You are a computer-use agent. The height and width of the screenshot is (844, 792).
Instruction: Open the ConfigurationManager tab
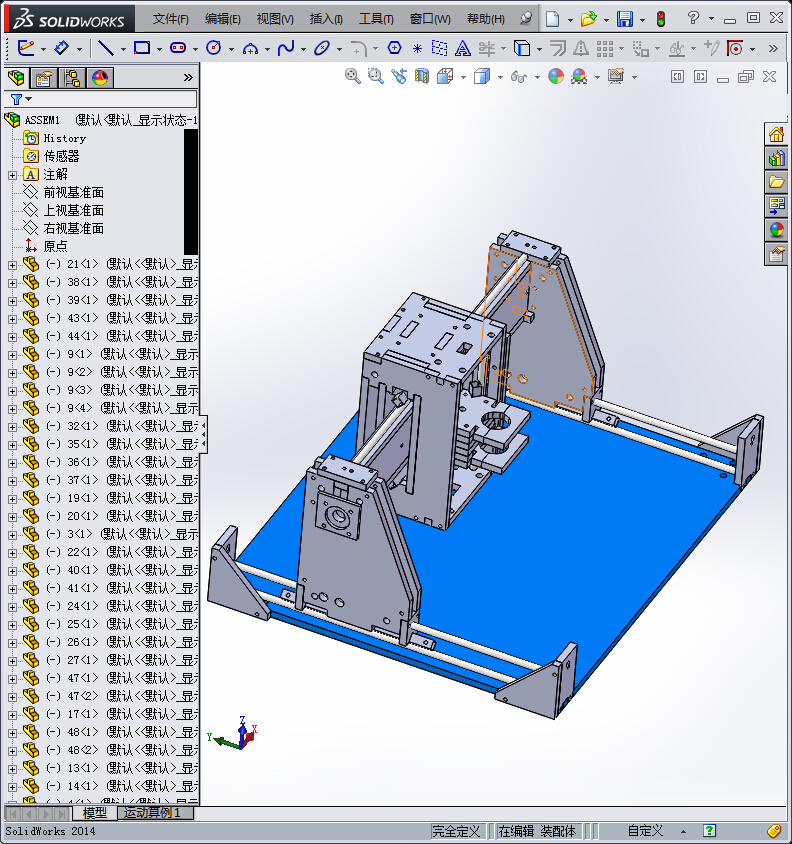click(x=72, y=78)
